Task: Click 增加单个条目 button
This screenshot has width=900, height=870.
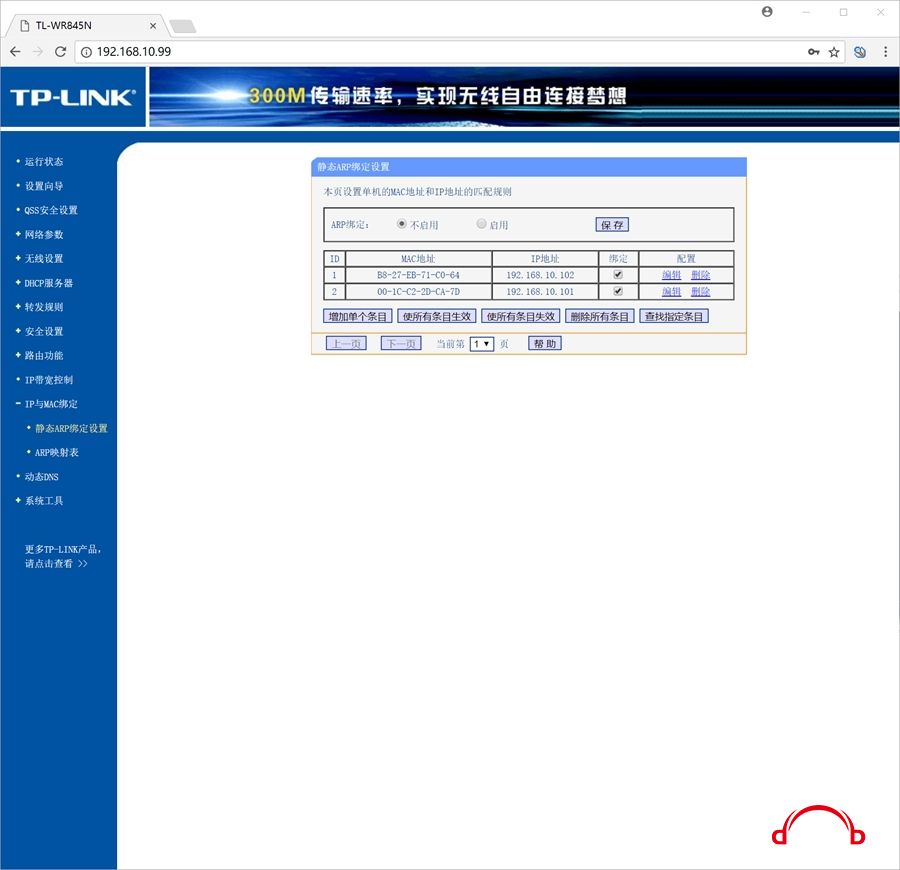Action: tap(358, 316)
